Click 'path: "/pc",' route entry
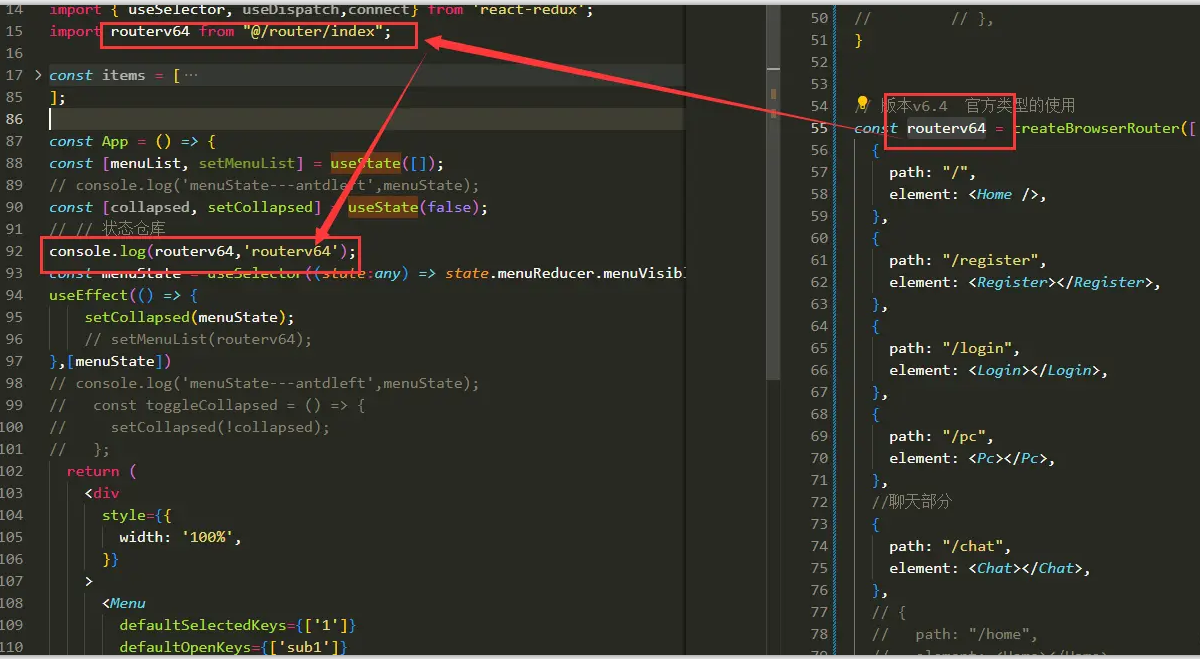Viewport: 1200px width, 659px height. 941,436
